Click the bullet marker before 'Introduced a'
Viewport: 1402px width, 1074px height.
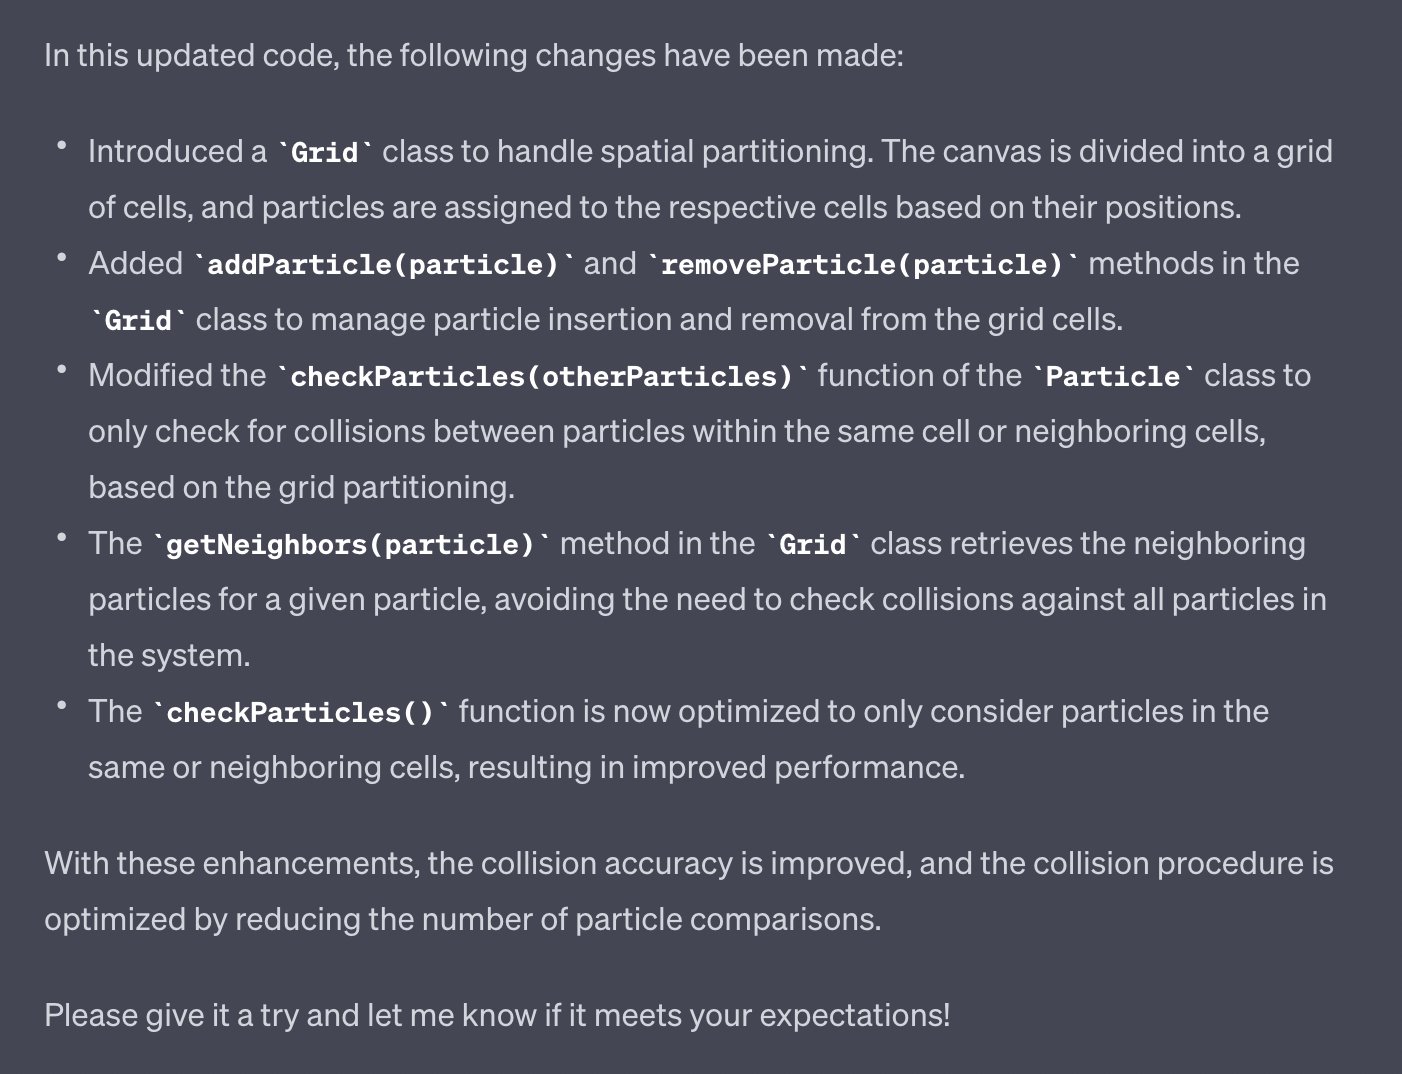62,148
